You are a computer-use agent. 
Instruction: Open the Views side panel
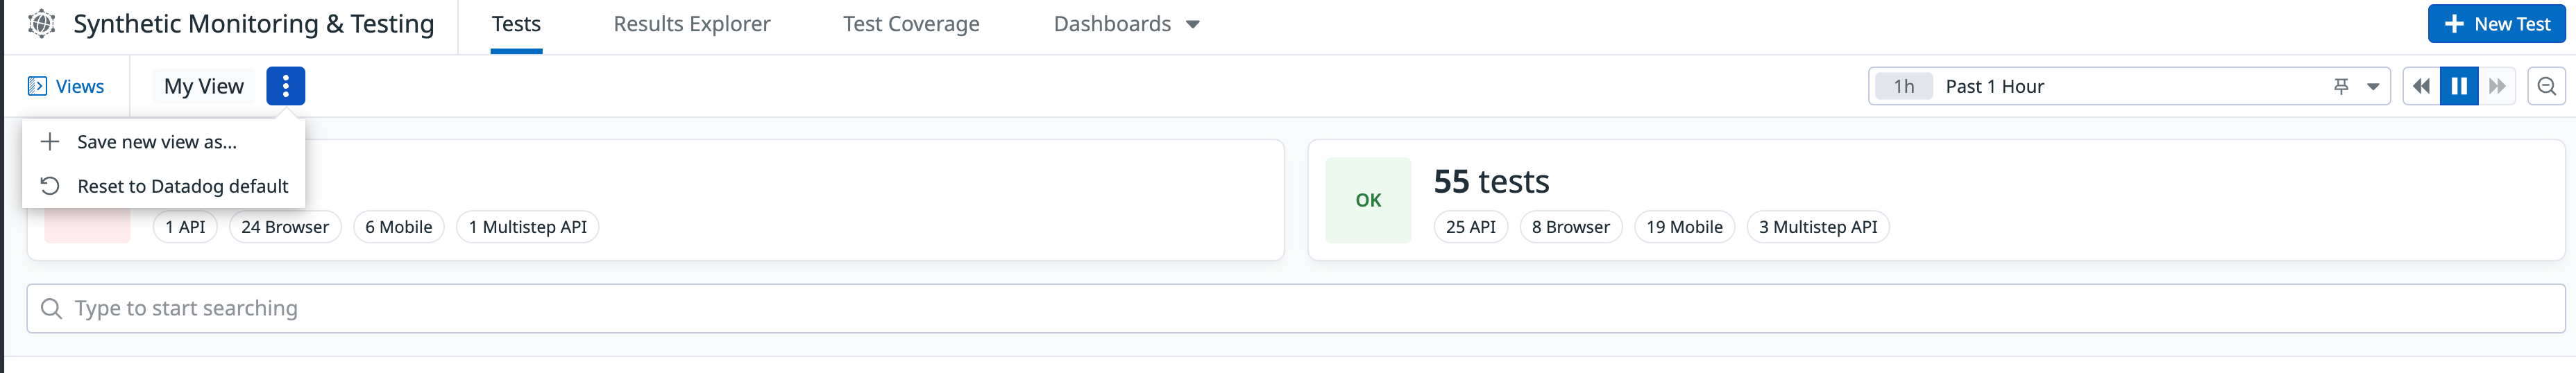(x=66, y=86)
